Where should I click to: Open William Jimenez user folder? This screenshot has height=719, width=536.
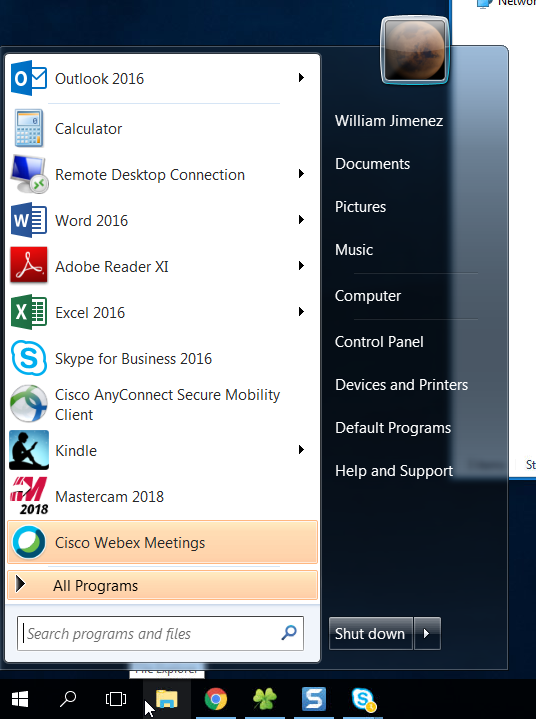389,121
